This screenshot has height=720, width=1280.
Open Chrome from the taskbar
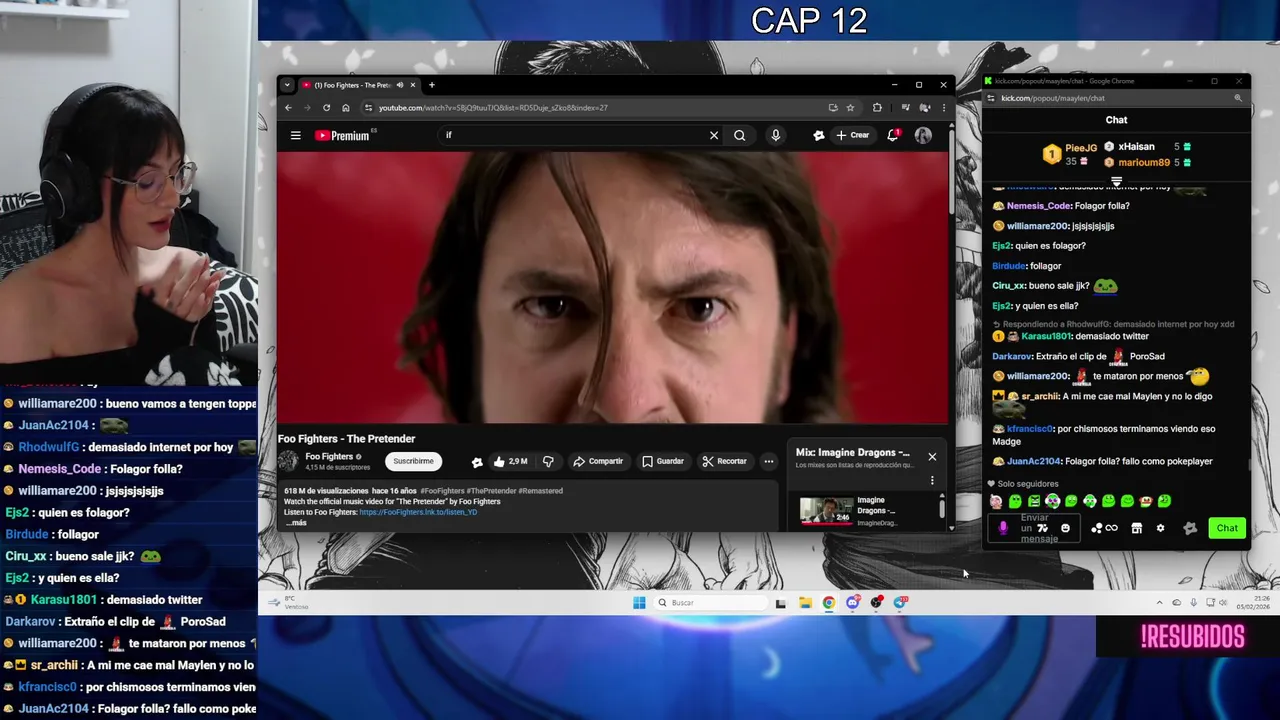(829, 603)
